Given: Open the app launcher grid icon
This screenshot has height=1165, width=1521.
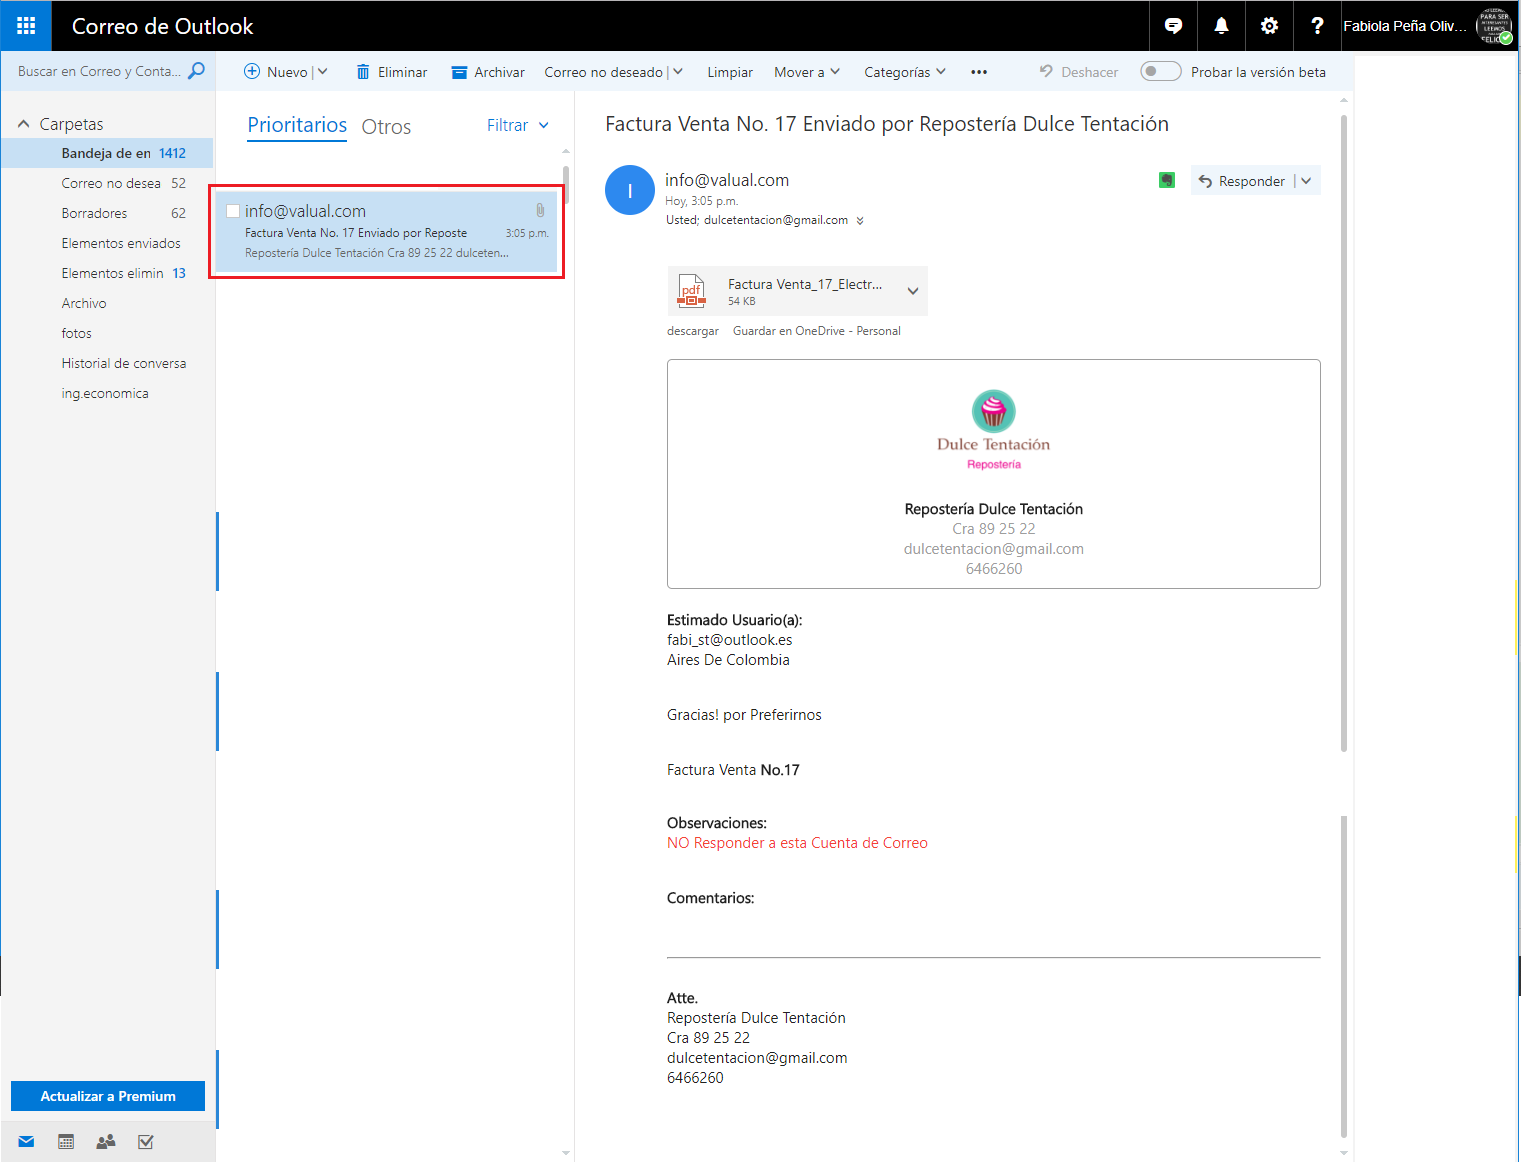Looking at the screenshot, I should 26,26.
